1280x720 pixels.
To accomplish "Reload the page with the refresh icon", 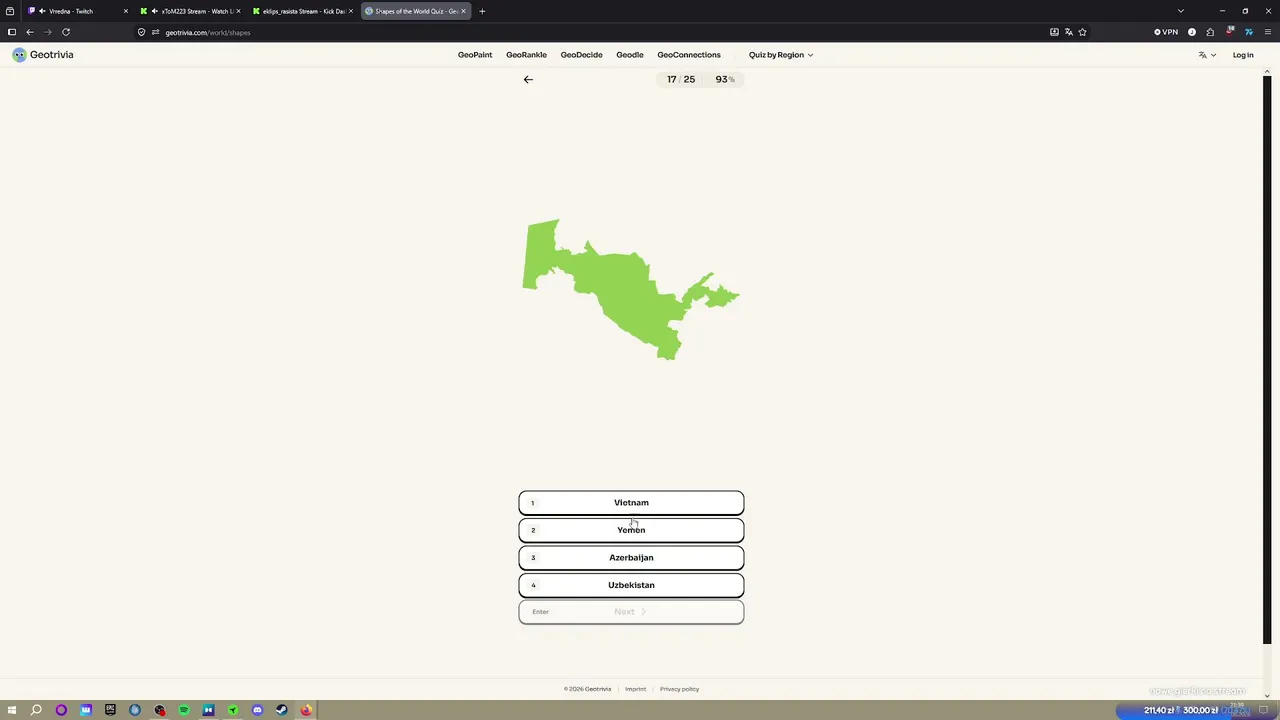I will tap(66, 32).
